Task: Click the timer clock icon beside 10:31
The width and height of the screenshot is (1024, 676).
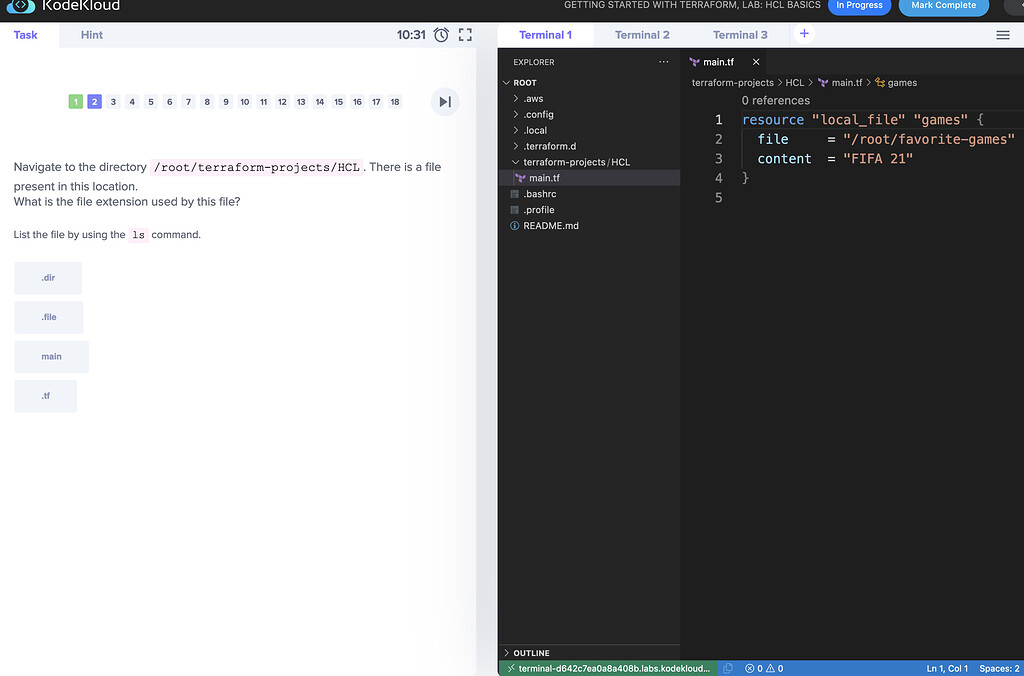Action: click(441, 34)
